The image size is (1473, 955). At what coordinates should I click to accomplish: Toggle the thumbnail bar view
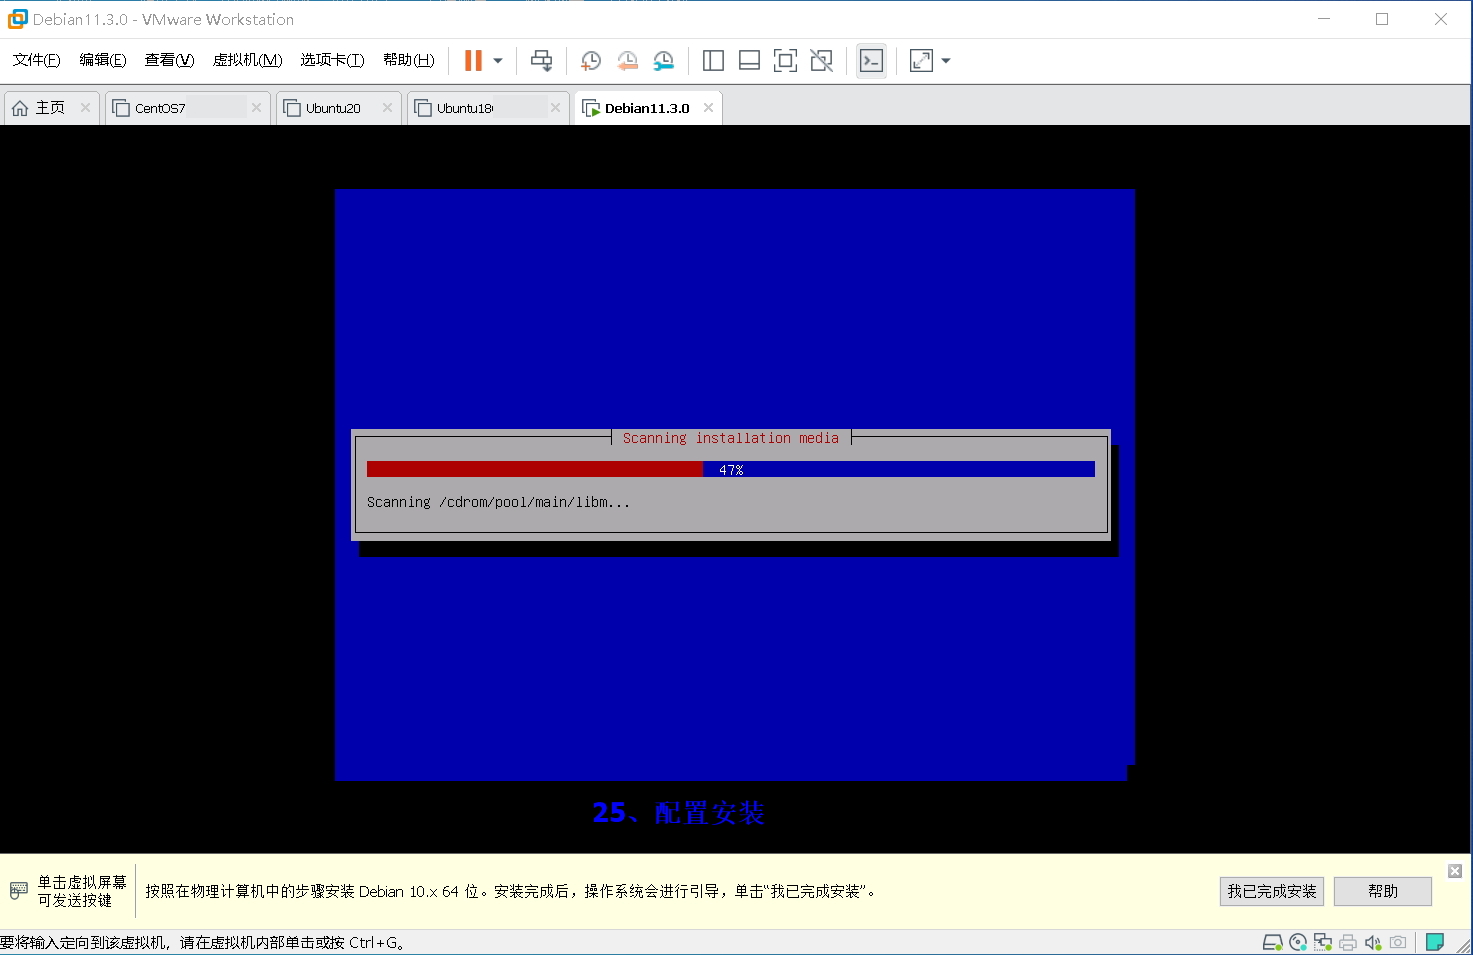click(x=749, y=61)
